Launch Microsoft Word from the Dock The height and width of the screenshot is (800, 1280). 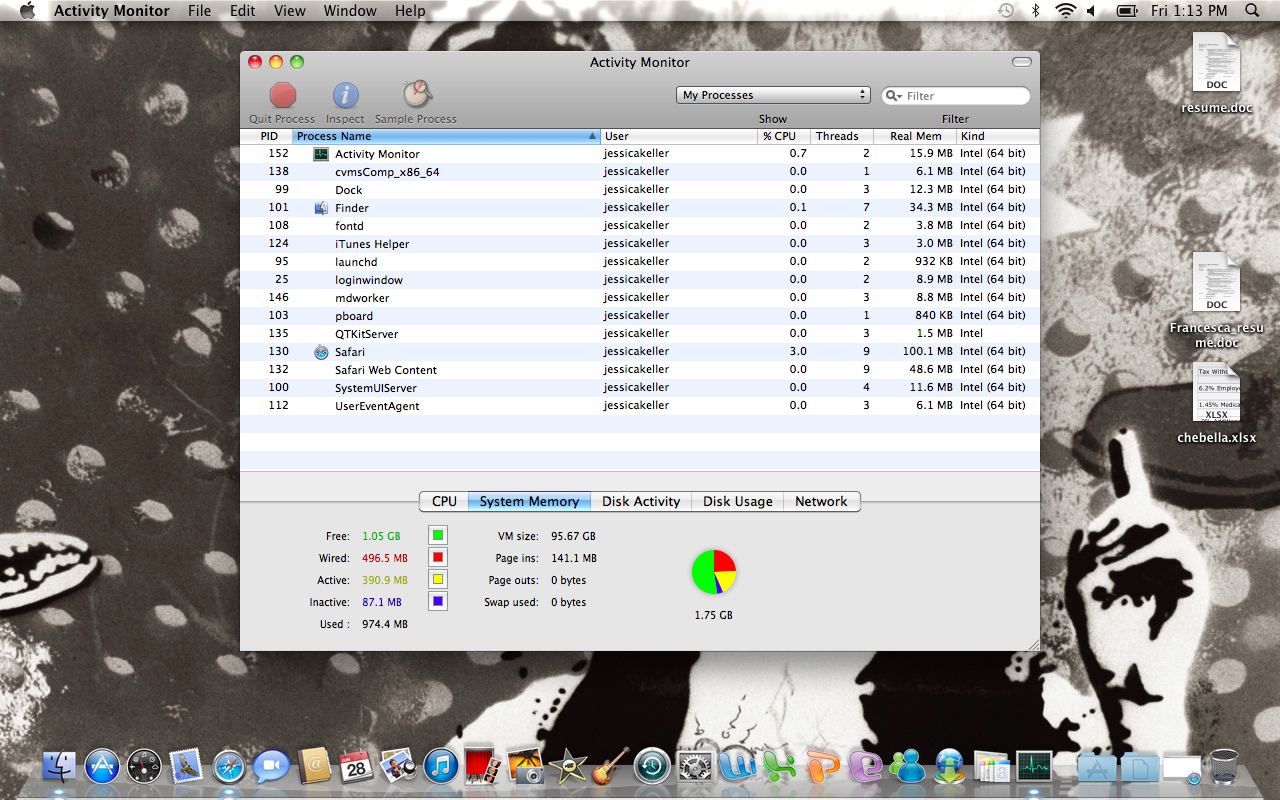[738, 767]
